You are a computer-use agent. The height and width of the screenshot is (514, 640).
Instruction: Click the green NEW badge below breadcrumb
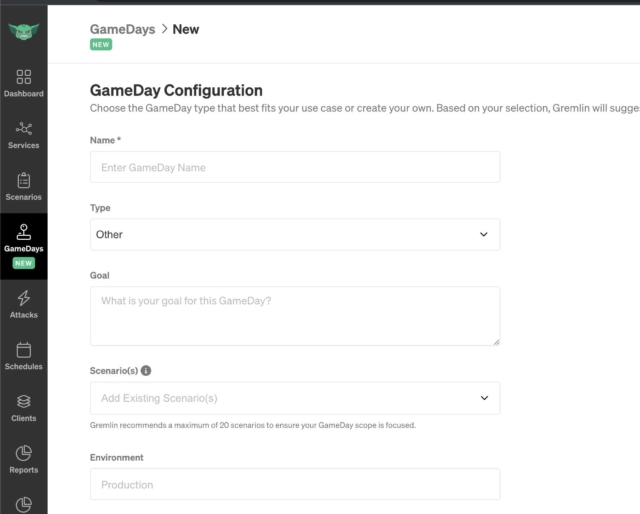coord(101,45)
